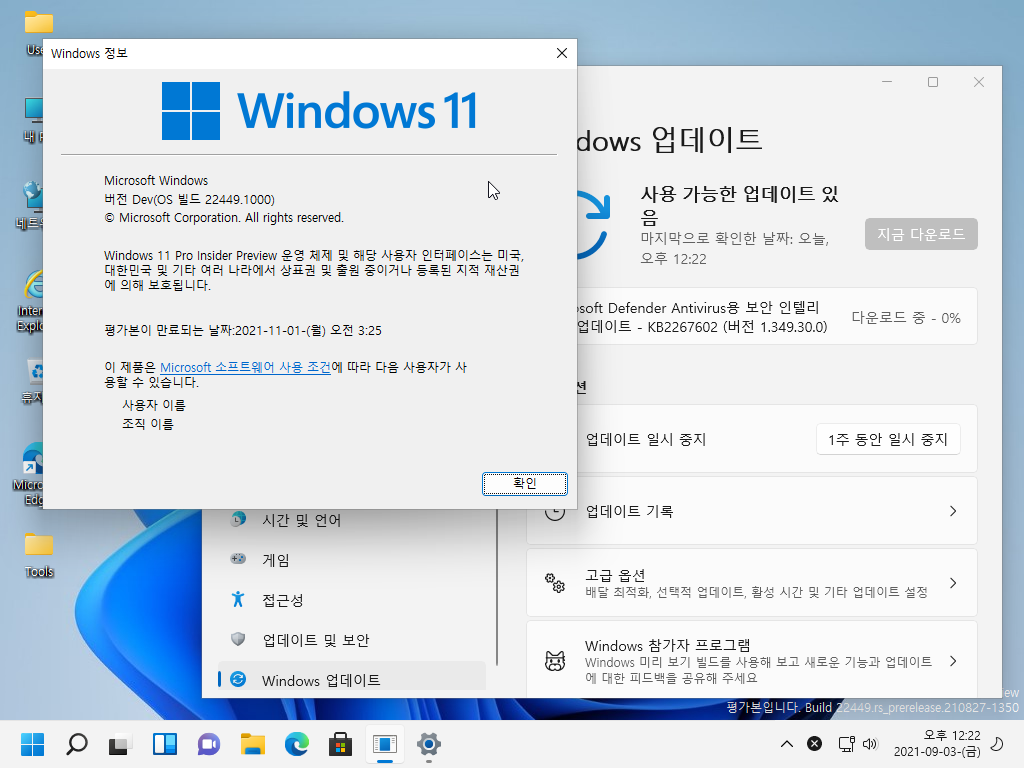1024x768 pixels.
Task: Minimize the Settings window
Action: point(887,82)
